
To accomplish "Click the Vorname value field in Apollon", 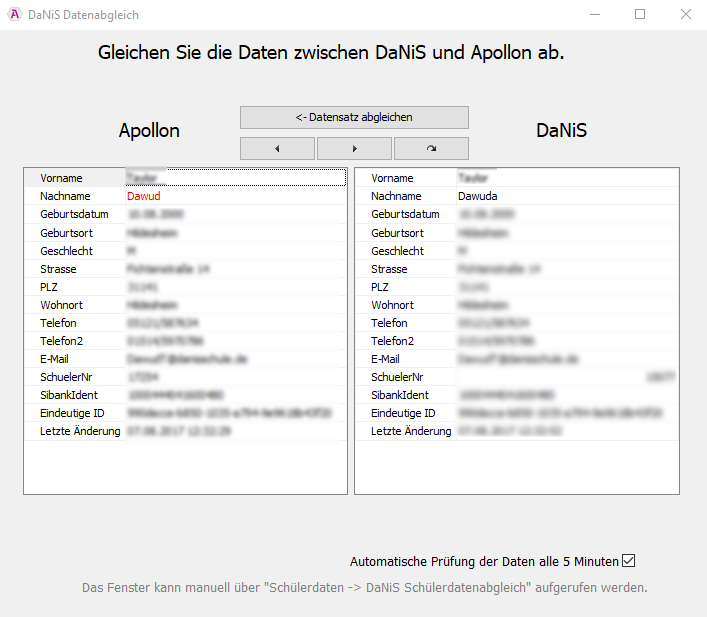I will (x=235, y=178).
